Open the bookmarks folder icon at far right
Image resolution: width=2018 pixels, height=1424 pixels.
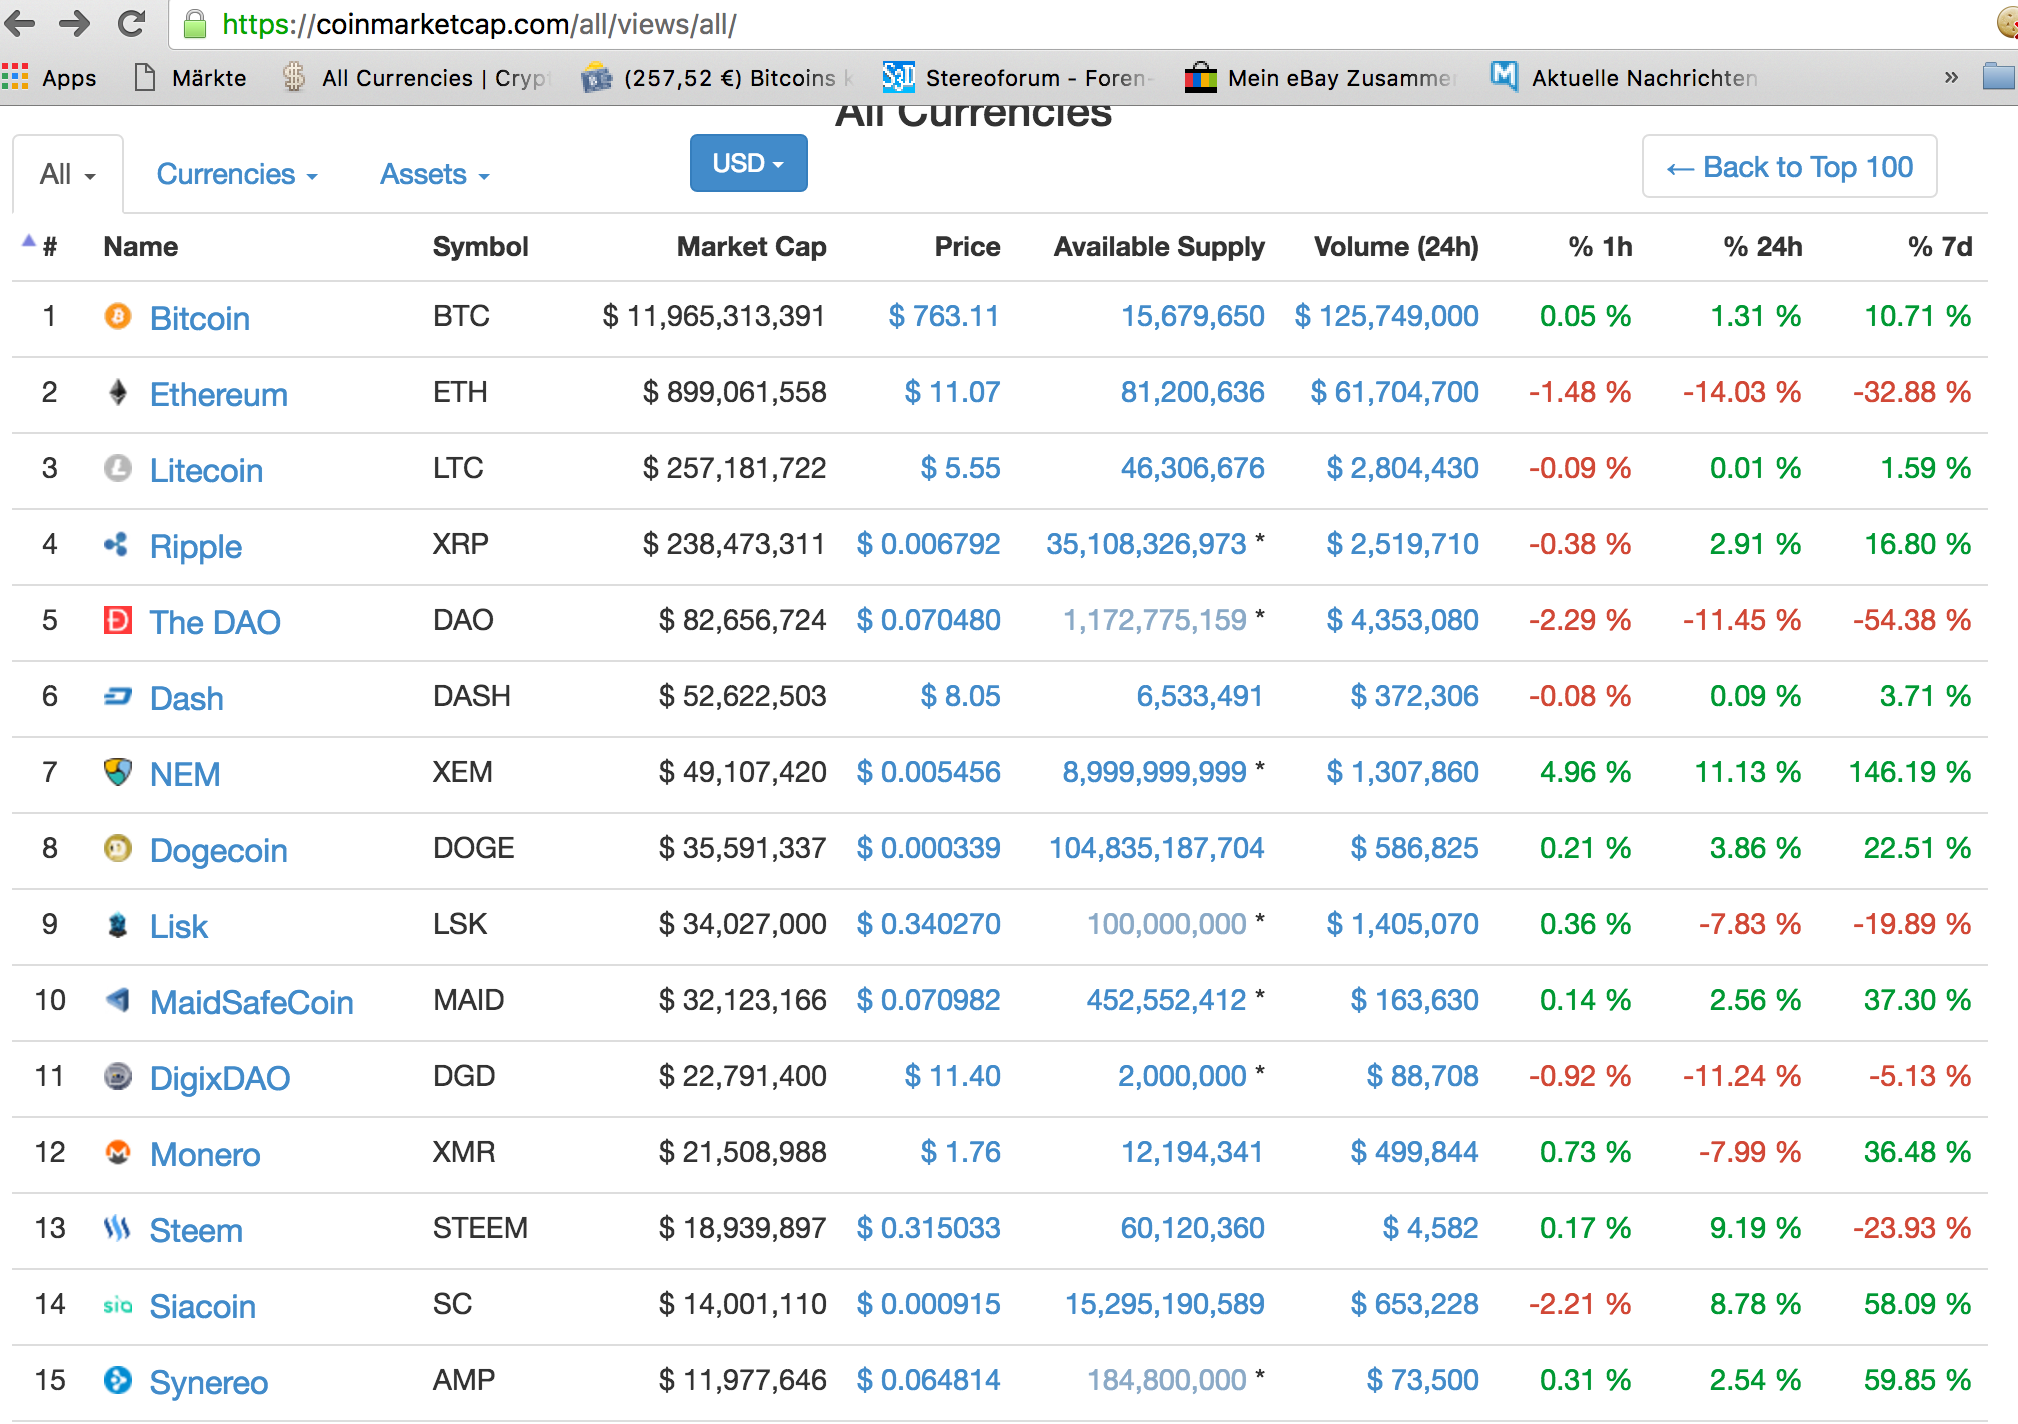click(x=1999, y=76)
